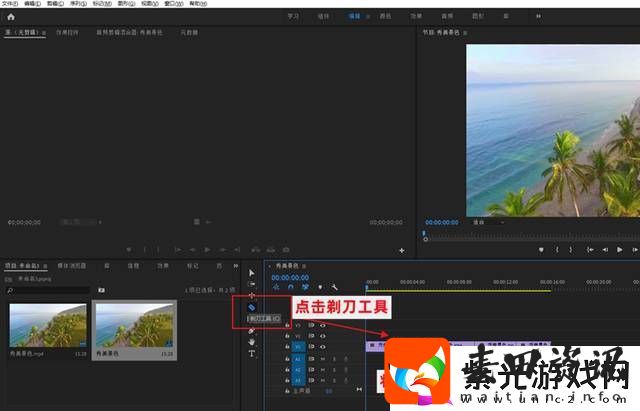640x411 pixels.
Task: Select the Type tool
Action: pos(252,353)
